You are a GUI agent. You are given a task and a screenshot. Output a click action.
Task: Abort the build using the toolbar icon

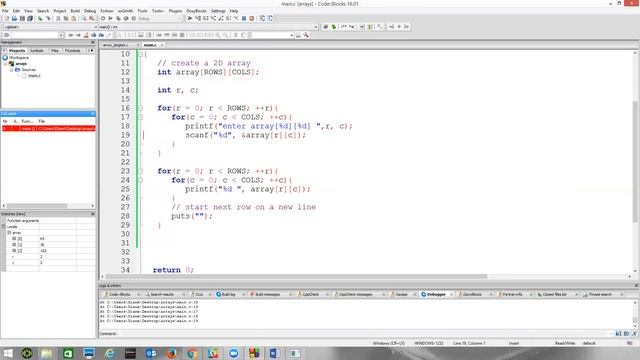(134, 18)
